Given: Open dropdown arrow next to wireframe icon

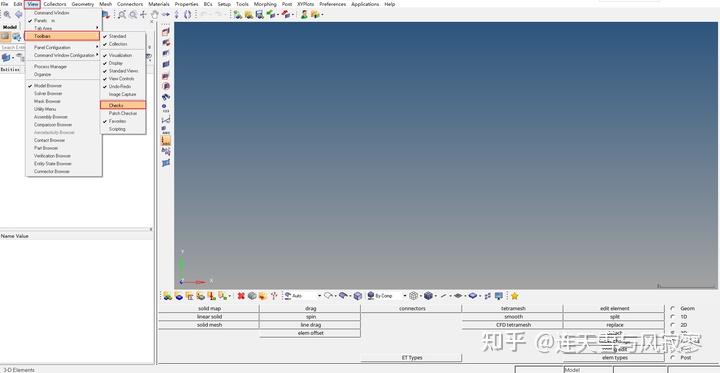Looking at the screenshot, I should tap(420, 296).
